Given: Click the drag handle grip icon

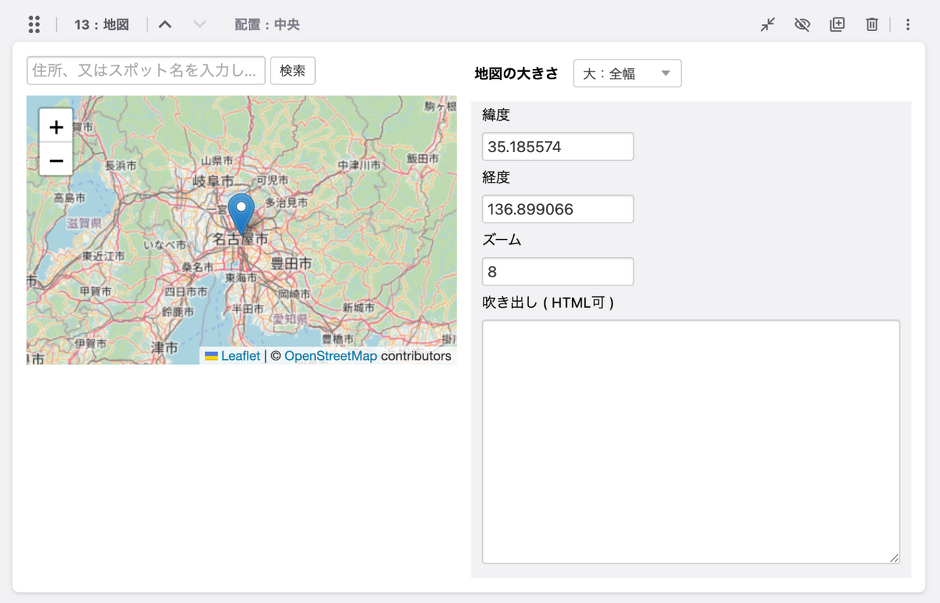Looking at the screenshot, I should pos(34,24).
